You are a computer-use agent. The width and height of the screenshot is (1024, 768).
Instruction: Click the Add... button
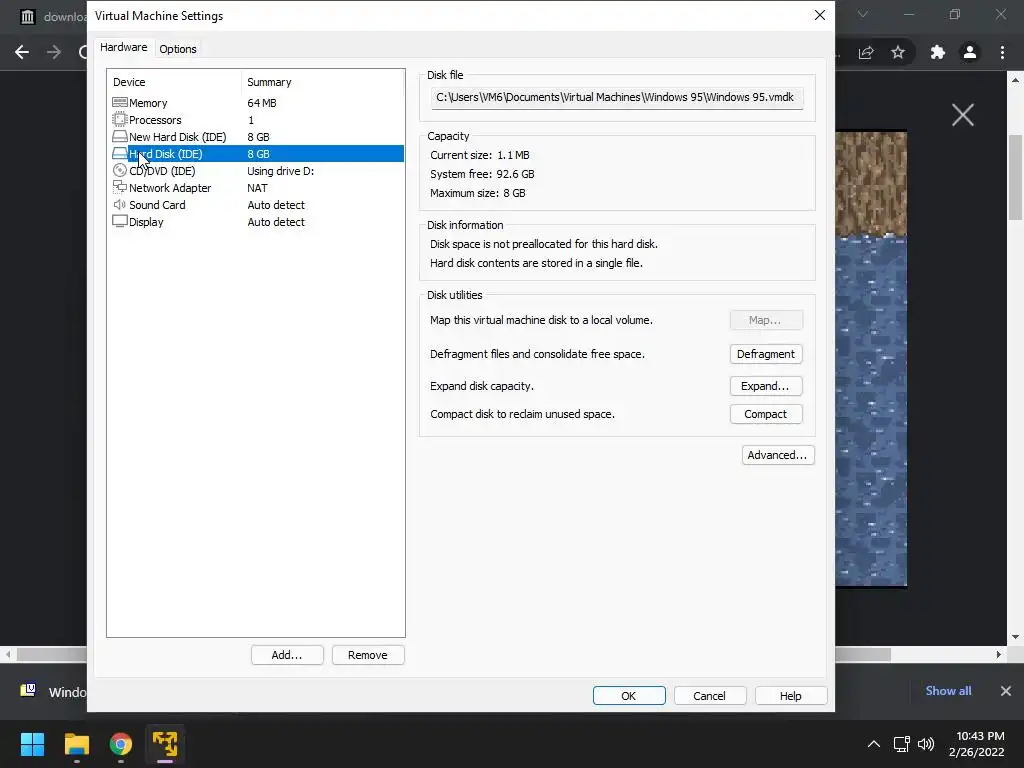(x=287, y=655)
